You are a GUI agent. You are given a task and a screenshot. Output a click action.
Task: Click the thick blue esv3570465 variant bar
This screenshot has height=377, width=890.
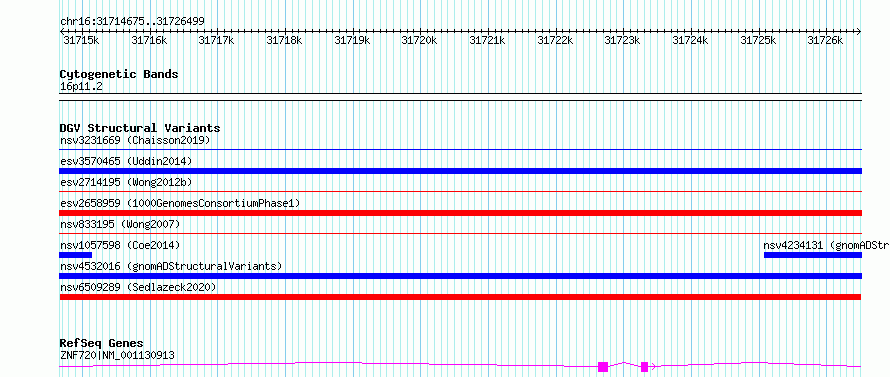(461, 171)
